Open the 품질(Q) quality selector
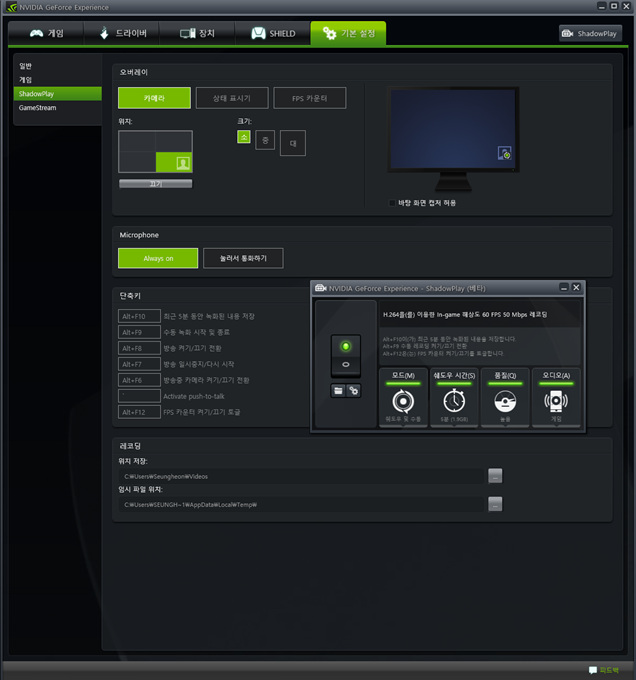This screenshot has height=680, width=636. (505, 398)
